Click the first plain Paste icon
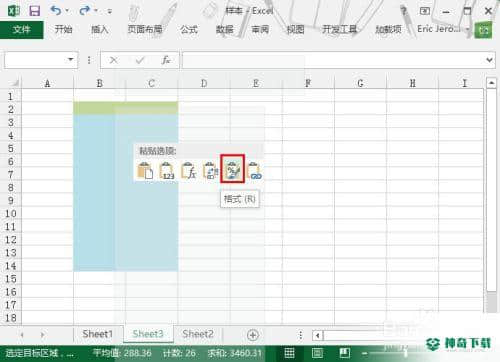This screenshot has height=362, width=500. click(x=145, y=170)
